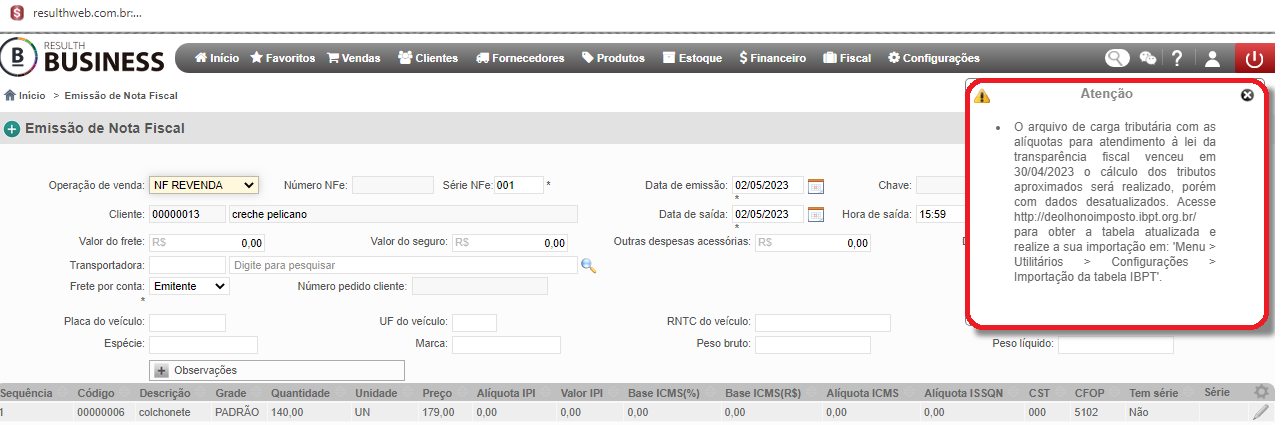The image size is (1275, 425).
Task: Open Frete por conta dropdown
Action: (189, 286)
